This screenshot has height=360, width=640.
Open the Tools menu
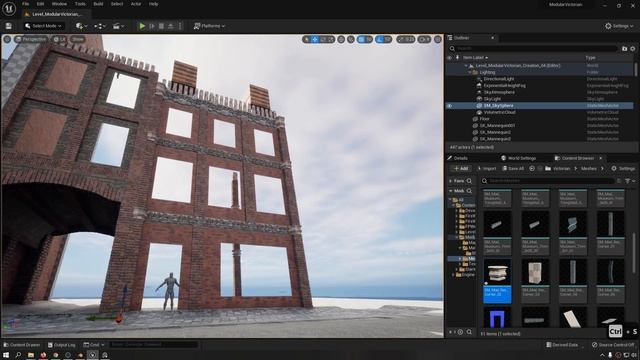(80, 4)
